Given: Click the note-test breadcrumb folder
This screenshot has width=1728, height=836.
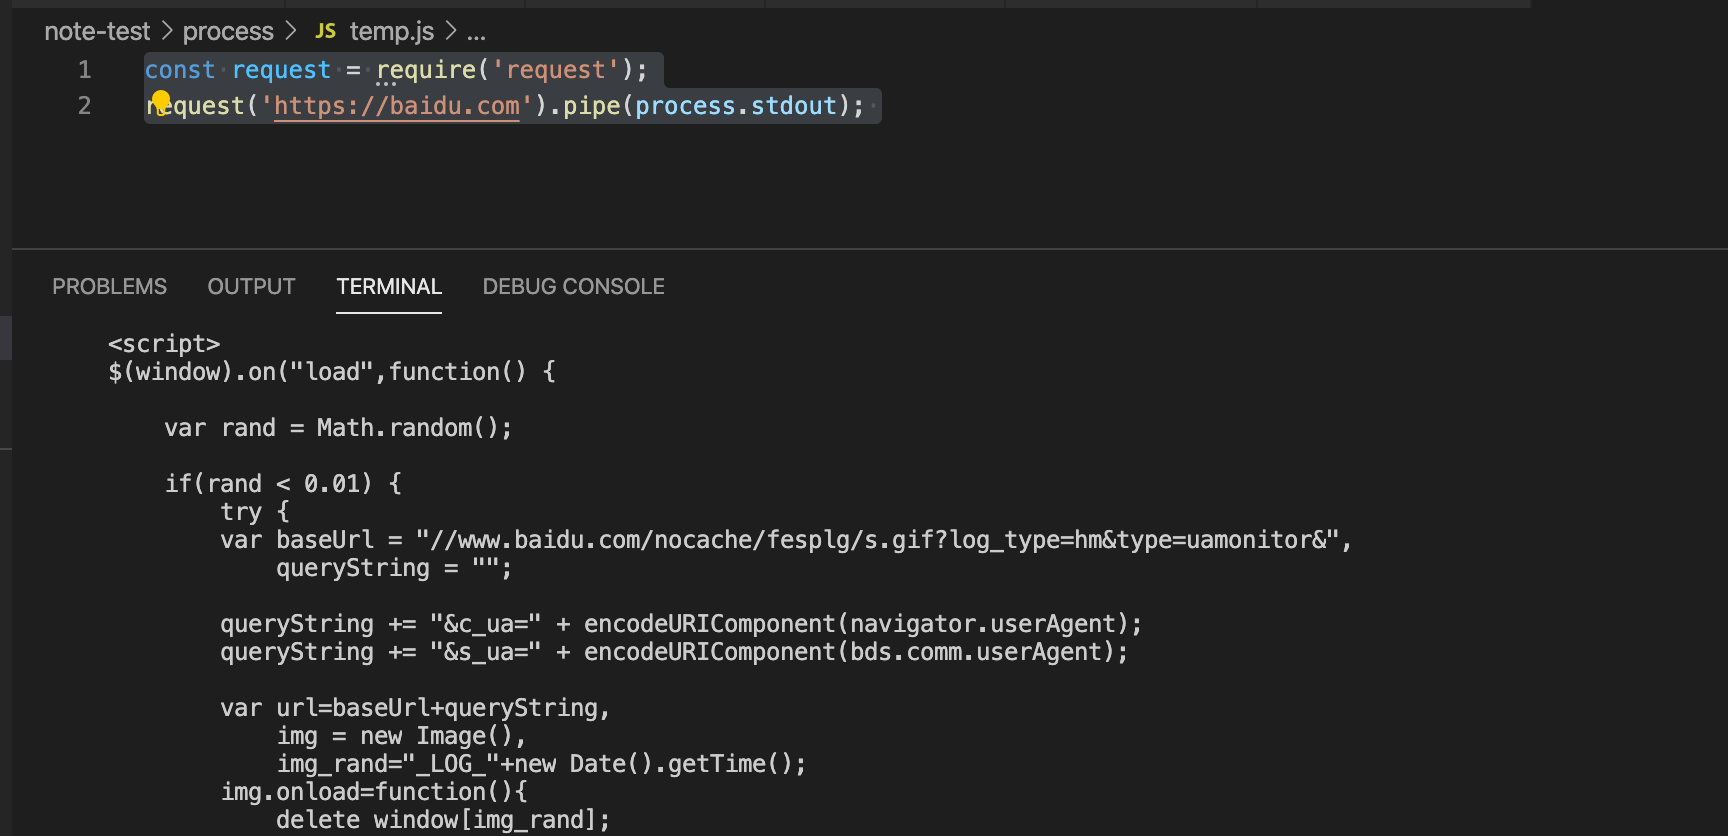Looking at the screenshot, I should point(97,31).
